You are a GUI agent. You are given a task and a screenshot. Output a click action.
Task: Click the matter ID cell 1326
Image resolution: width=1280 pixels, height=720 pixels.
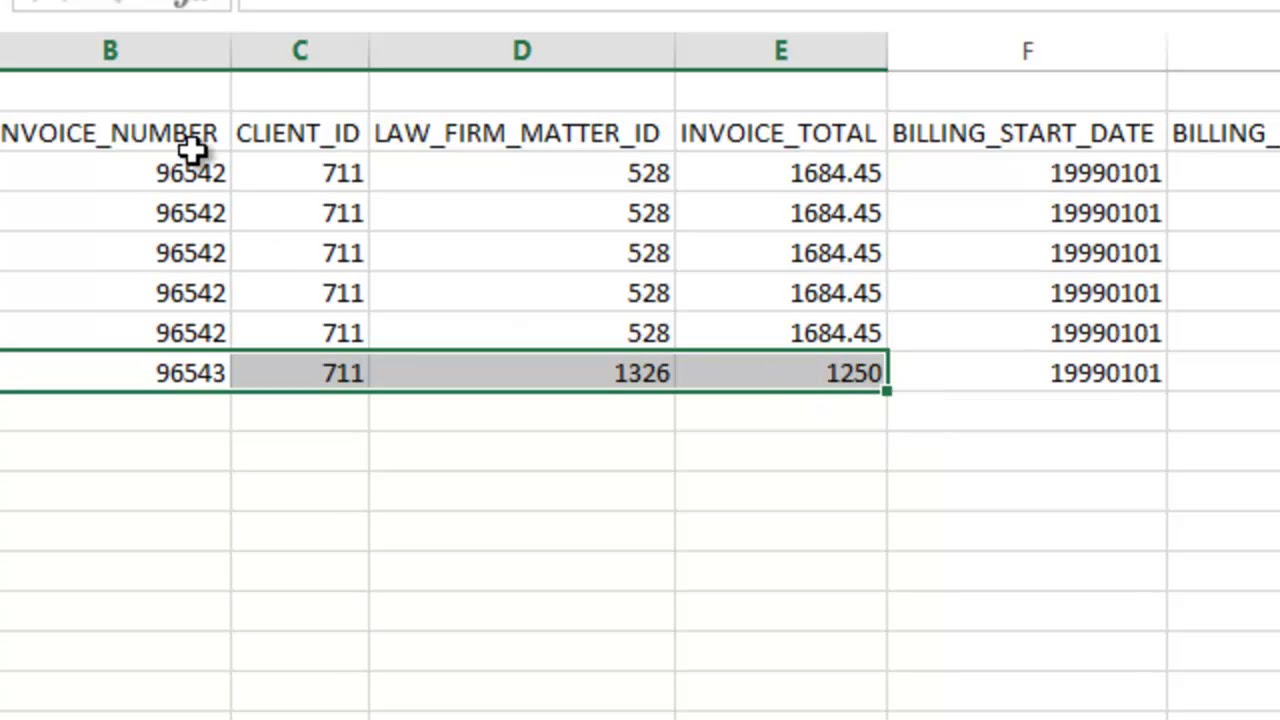point(522,373)
